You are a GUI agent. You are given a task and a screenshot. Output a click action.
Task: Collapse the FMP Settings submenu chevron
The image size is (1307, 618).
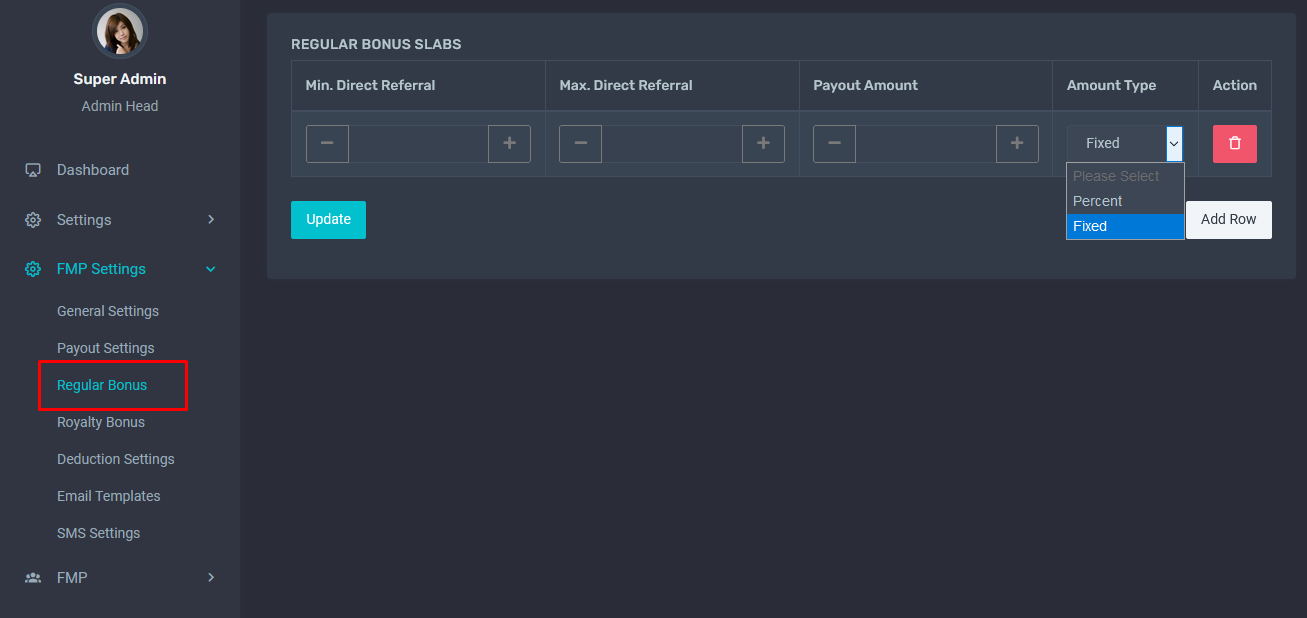click(210, 269)
